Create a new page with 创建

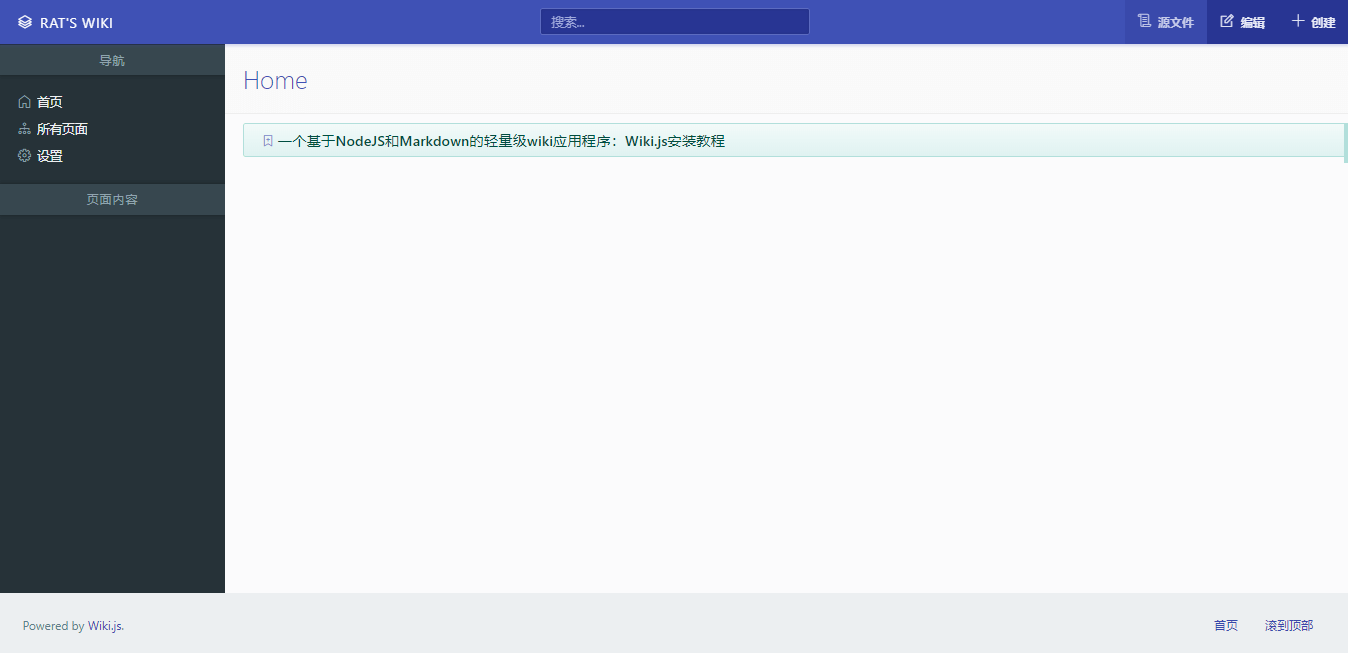[1313, 22]
